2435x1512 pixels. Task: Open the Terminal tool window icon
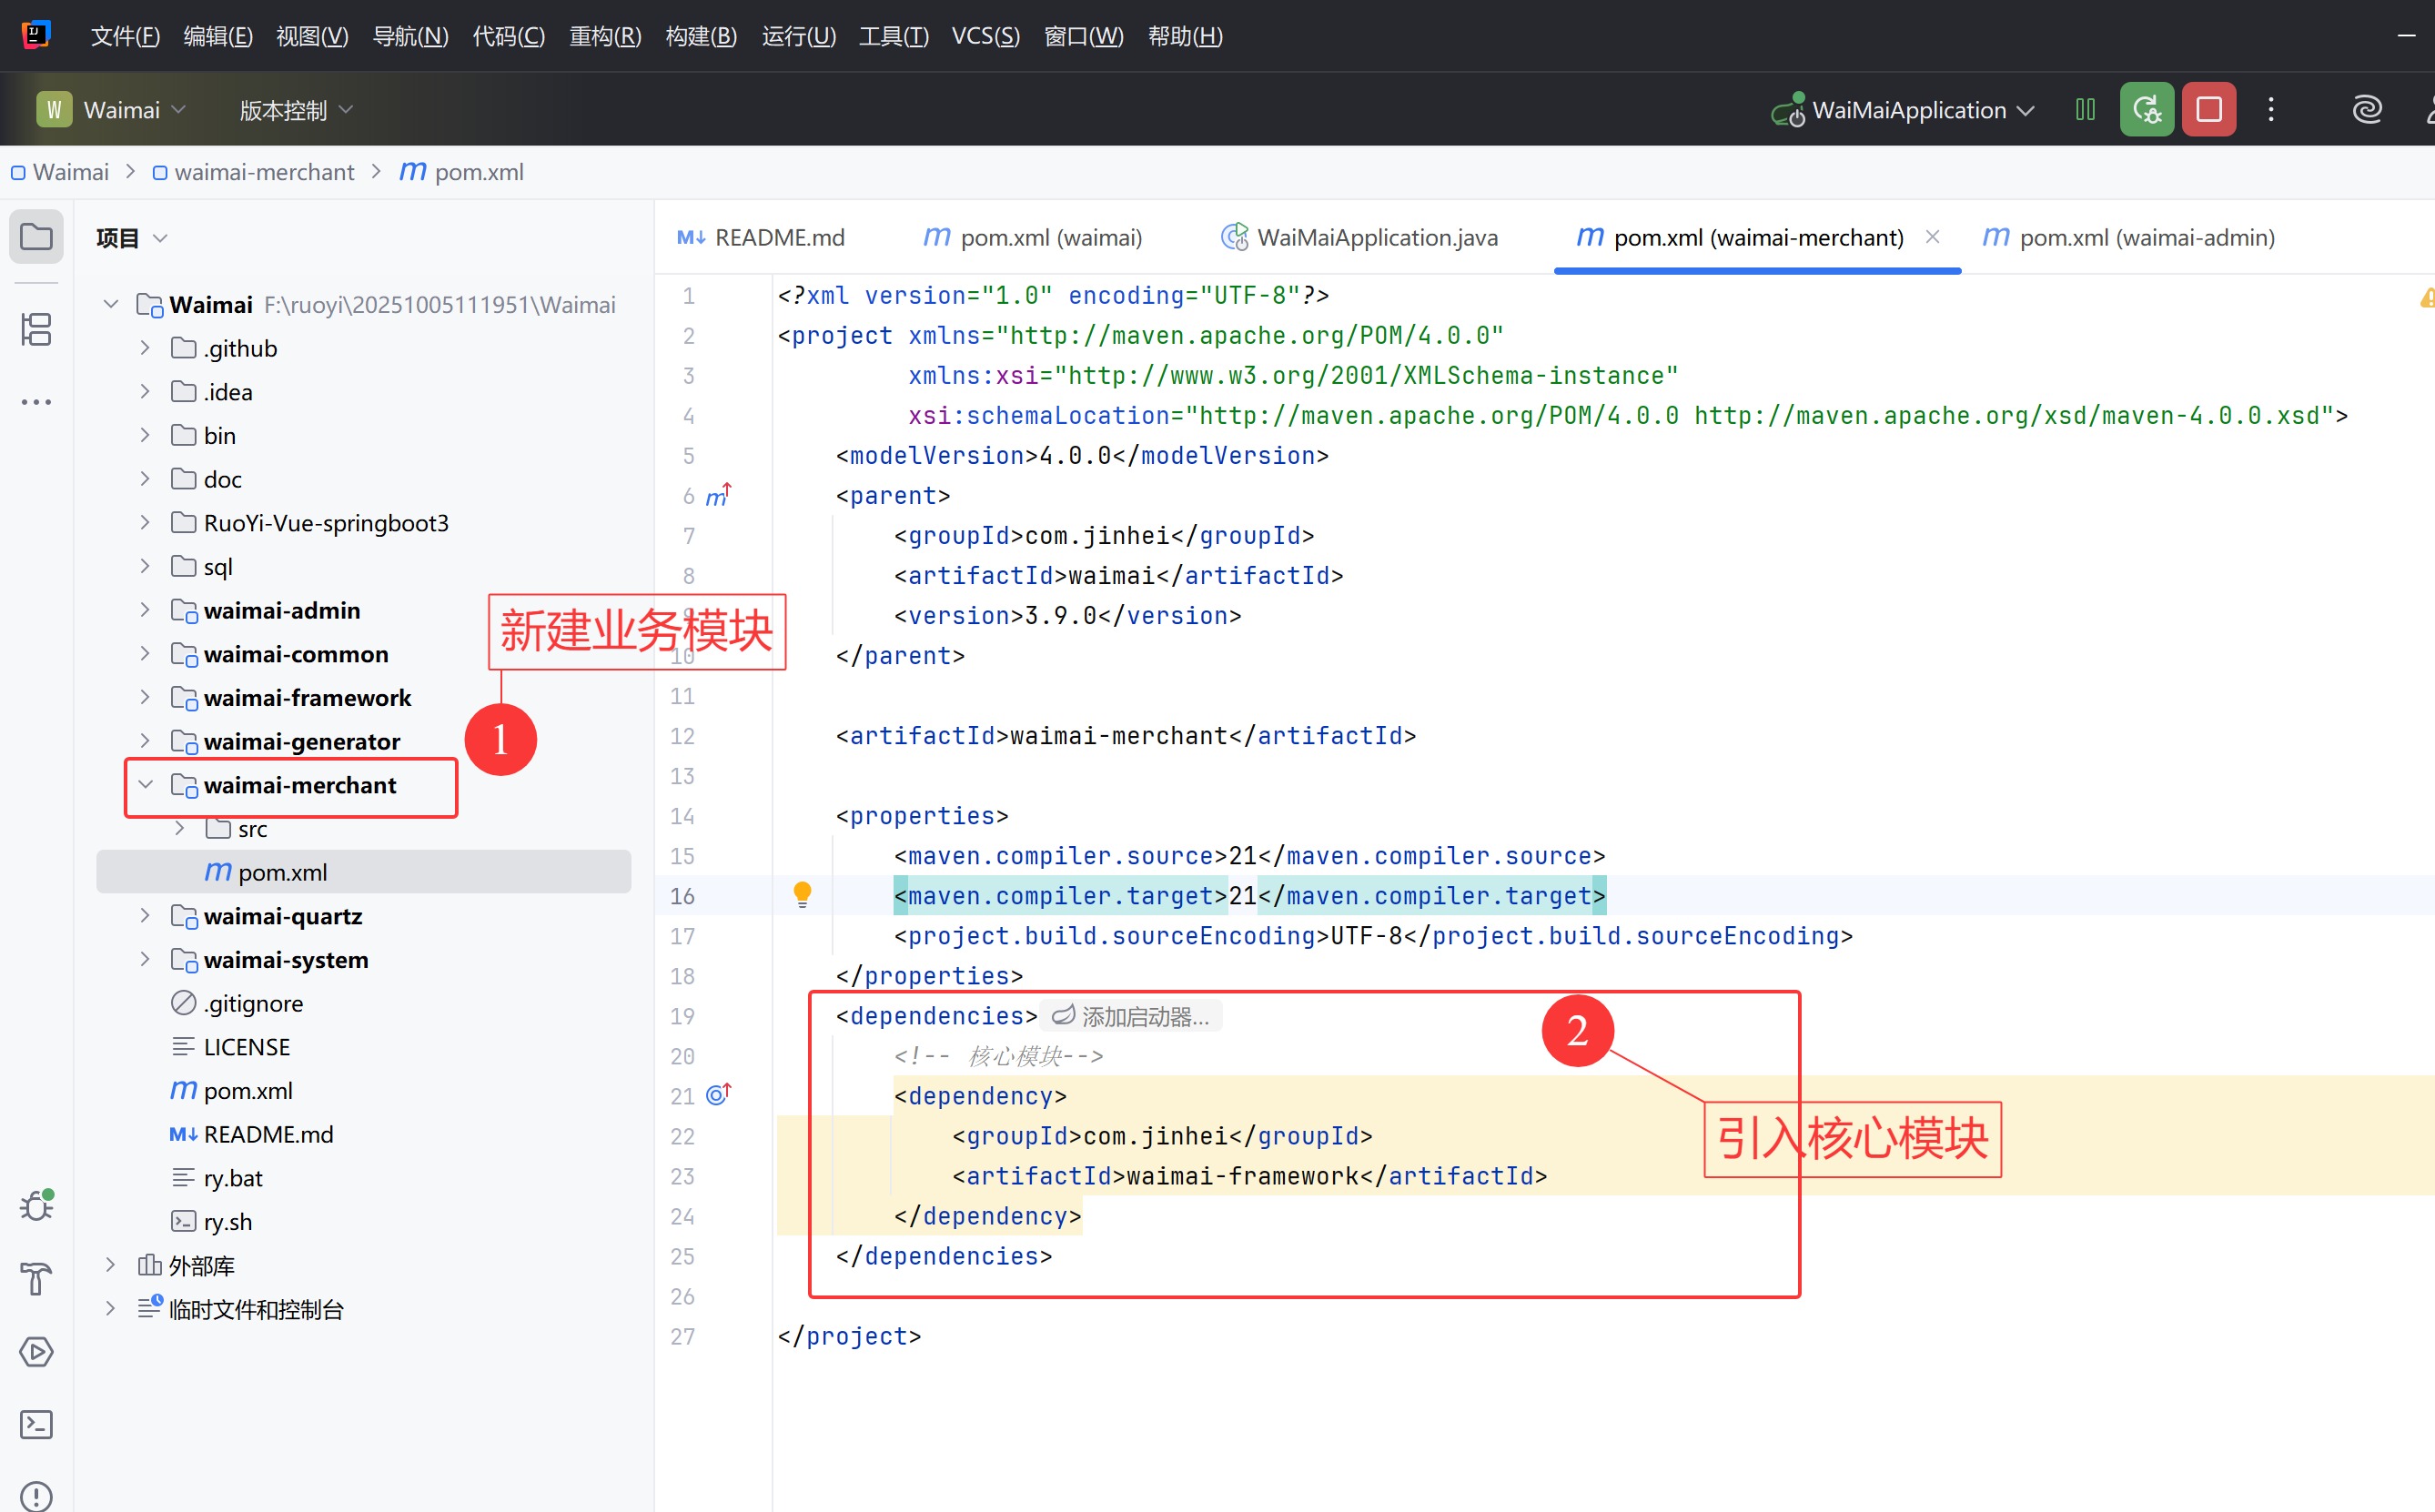point(37,1424)
